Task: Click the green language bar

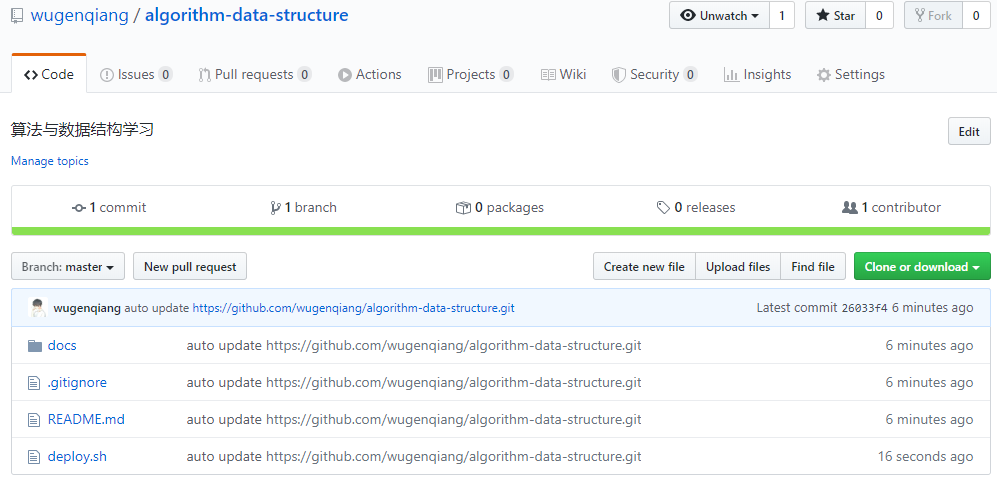Action: tap(501, 231)
